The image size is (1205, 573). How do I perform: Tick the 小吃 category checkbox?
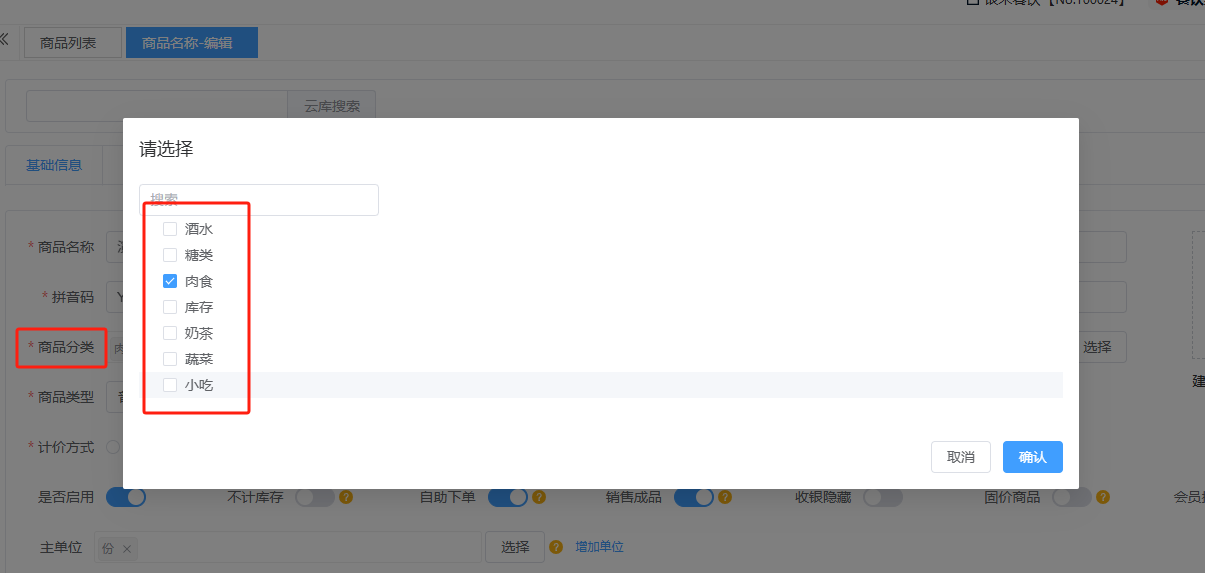tap(170, 385)
